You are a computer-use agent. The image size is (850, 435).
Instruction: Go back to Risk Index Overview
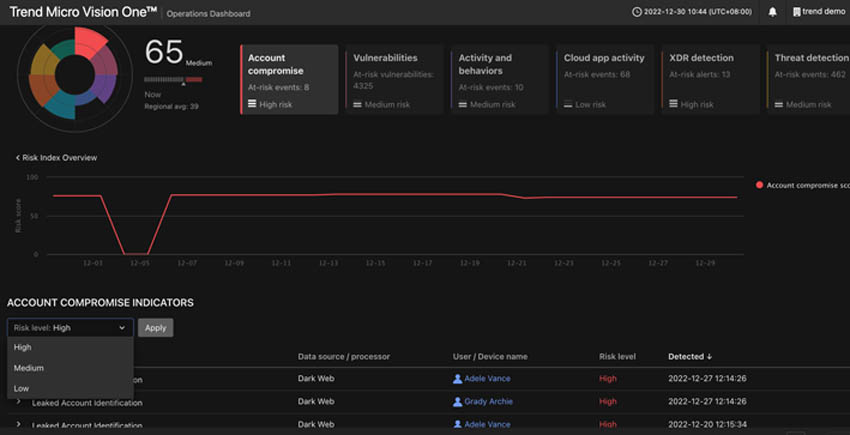[x=56, y=158]
